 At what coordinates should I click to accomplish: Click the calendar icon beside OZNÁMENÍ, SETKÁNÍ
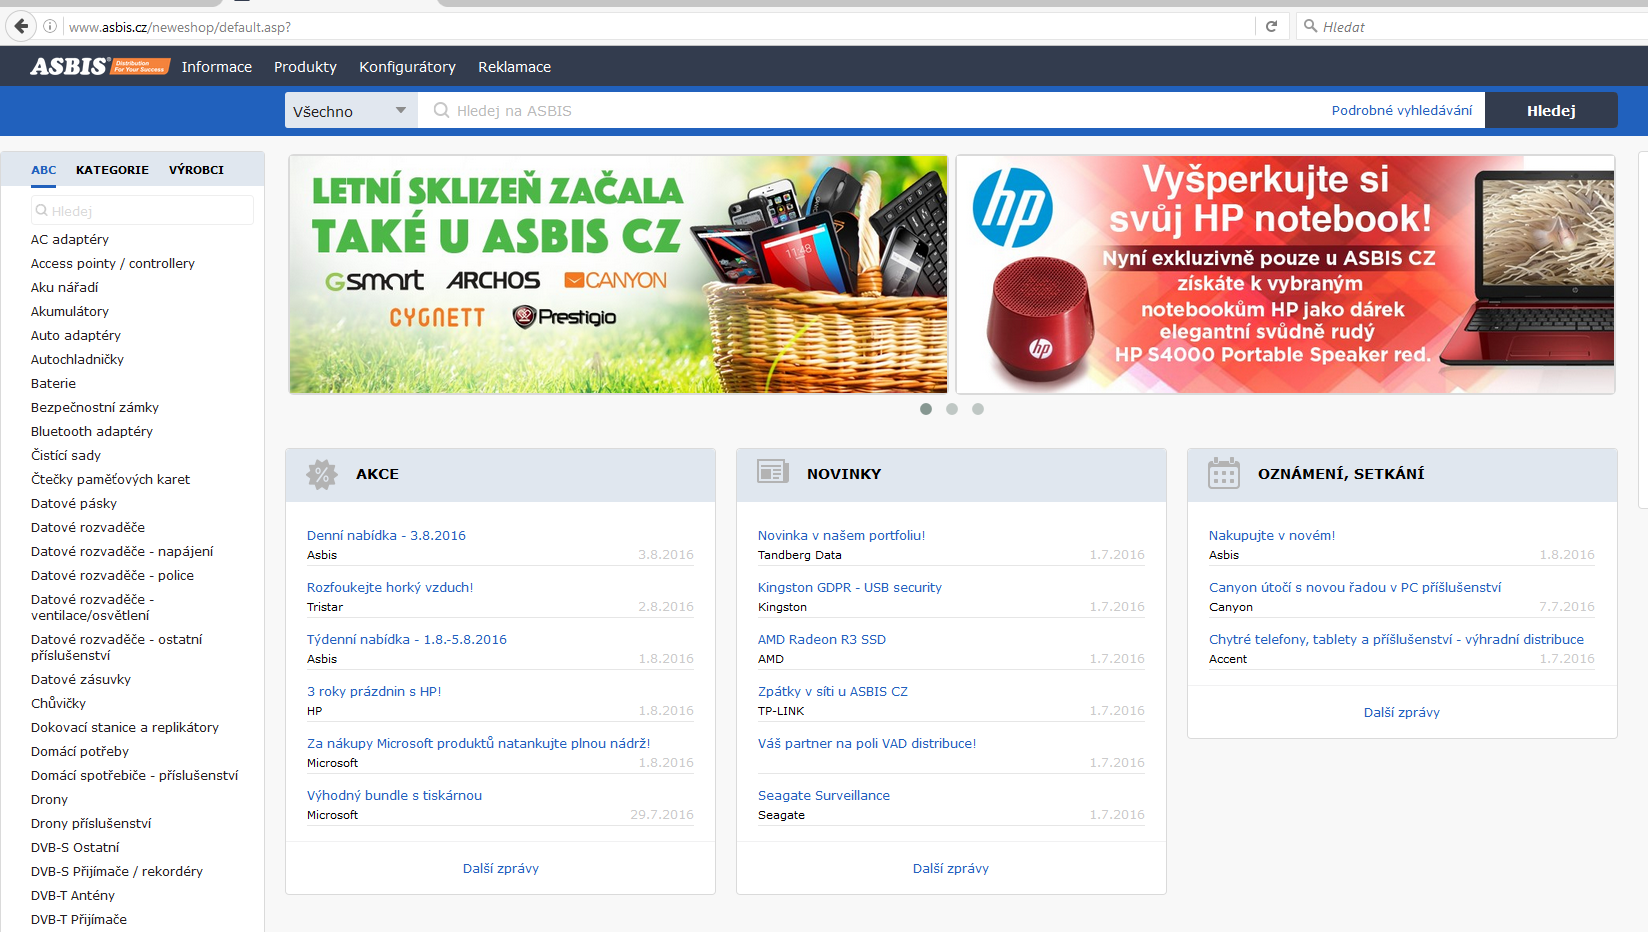click(x=1224, y=473)
